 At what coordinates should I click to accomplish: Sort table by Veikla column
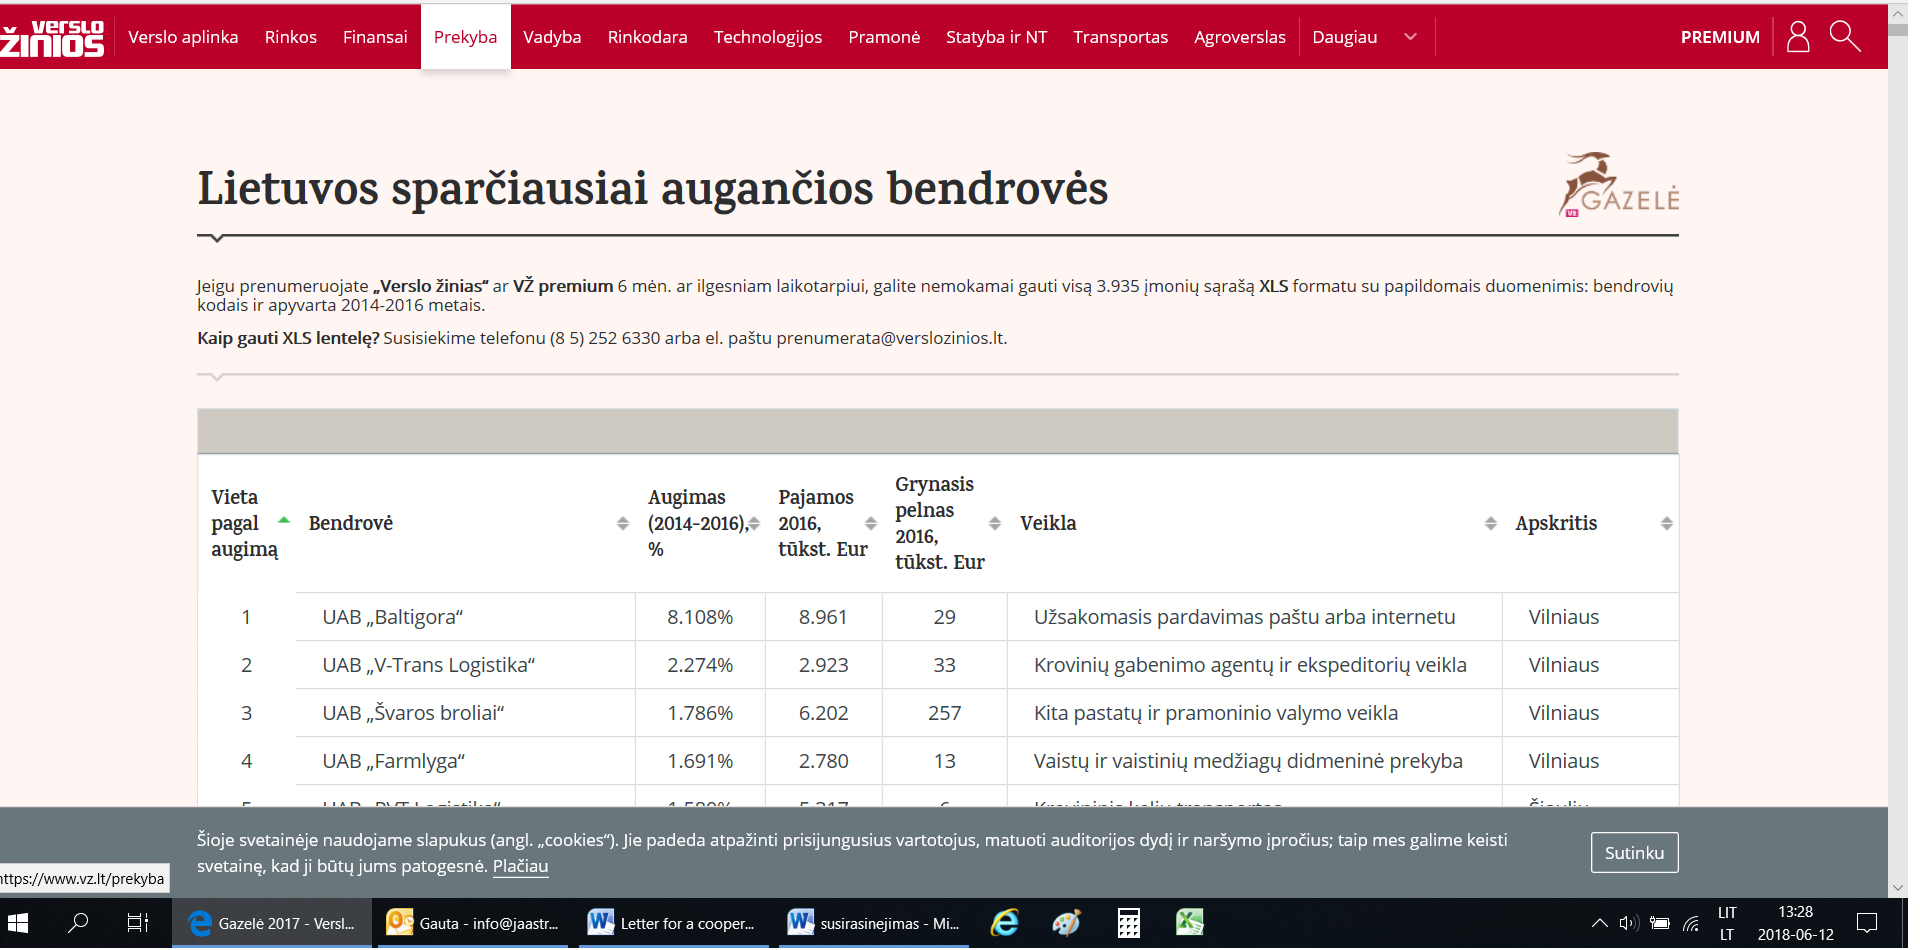[1491, 523]
